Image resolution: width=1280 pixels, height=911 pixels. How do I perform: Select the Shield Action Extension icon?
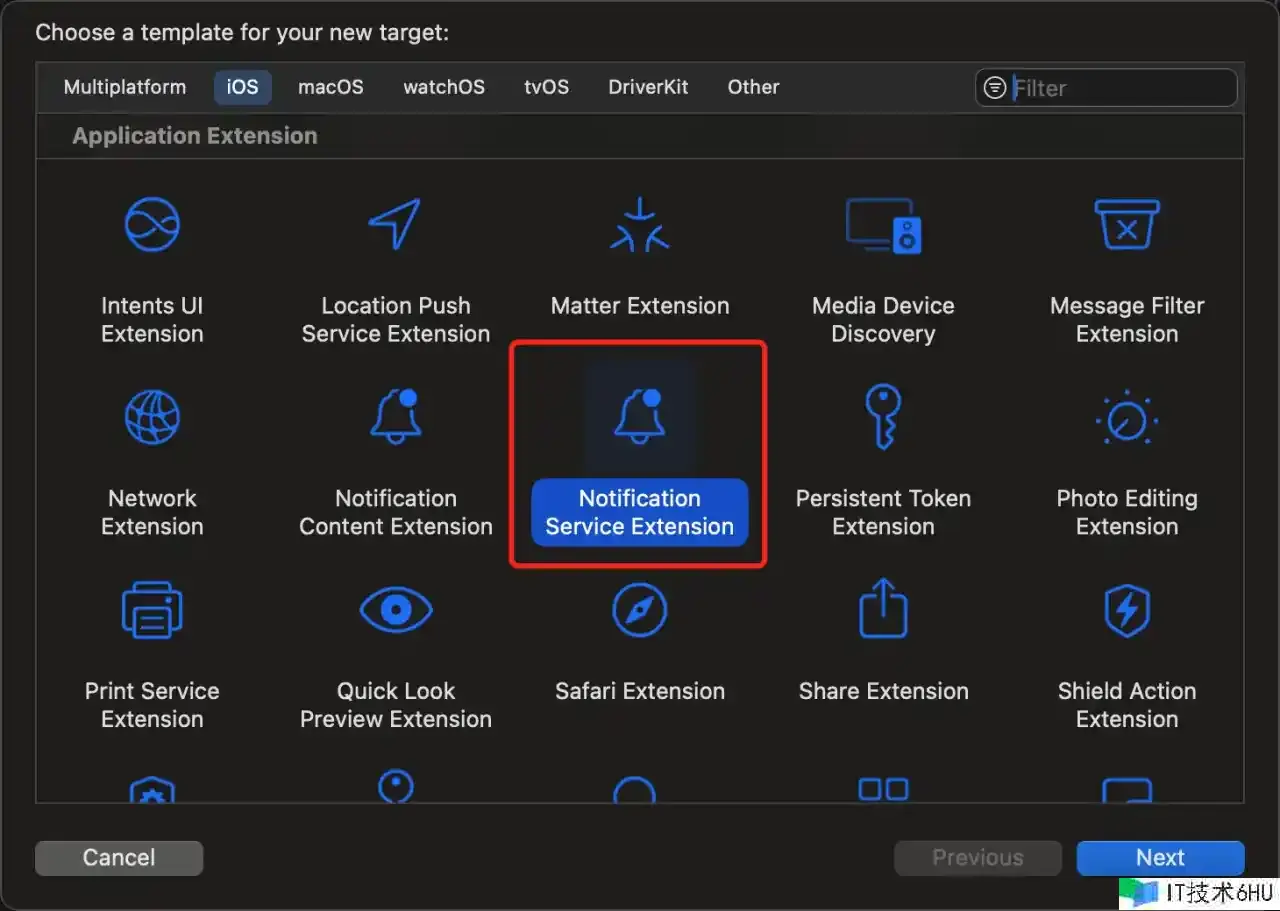click(1127, 610)
